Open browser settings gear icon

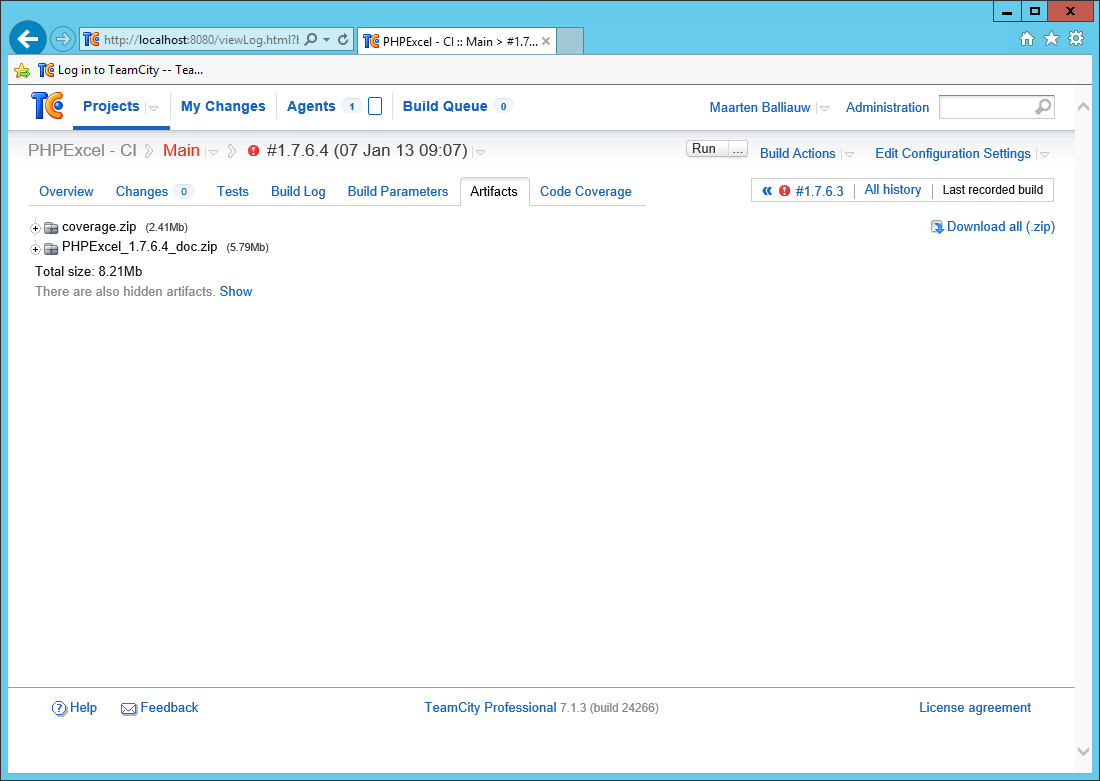(x=1076, y=39)
